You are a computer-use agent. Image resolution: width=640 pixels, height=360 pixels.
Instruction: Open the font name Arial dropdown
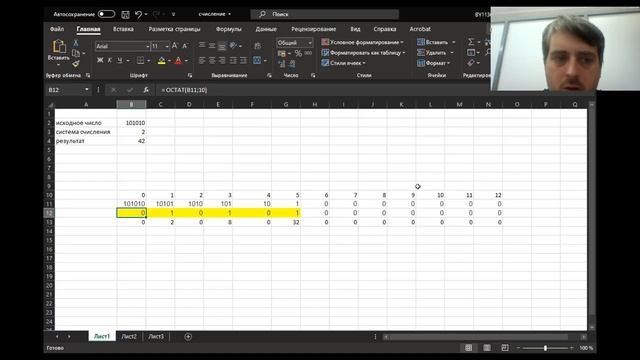pyautogui.click(x=147, y=46)
